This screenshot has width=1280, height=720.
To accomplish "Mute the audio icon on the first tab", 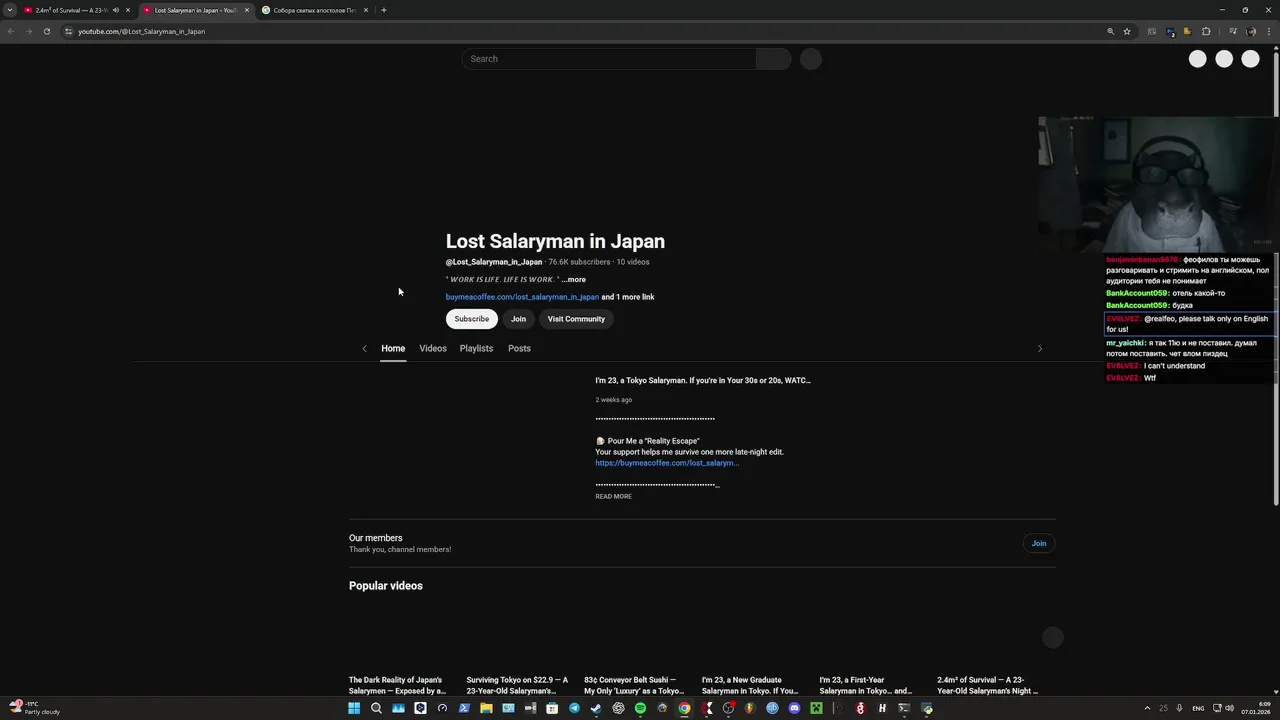I will pyautogui.click(x=116, y=10).
